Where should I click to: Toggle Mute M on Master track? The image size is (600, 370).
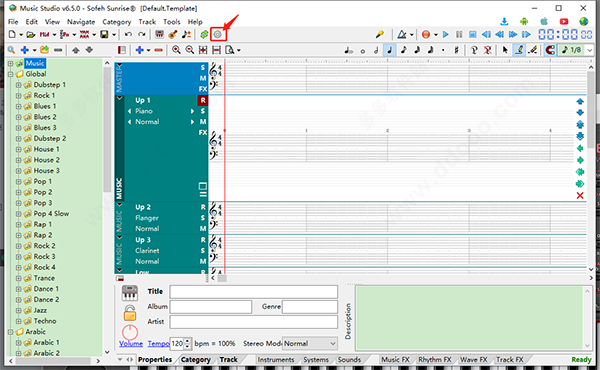(x=203, y=78)
